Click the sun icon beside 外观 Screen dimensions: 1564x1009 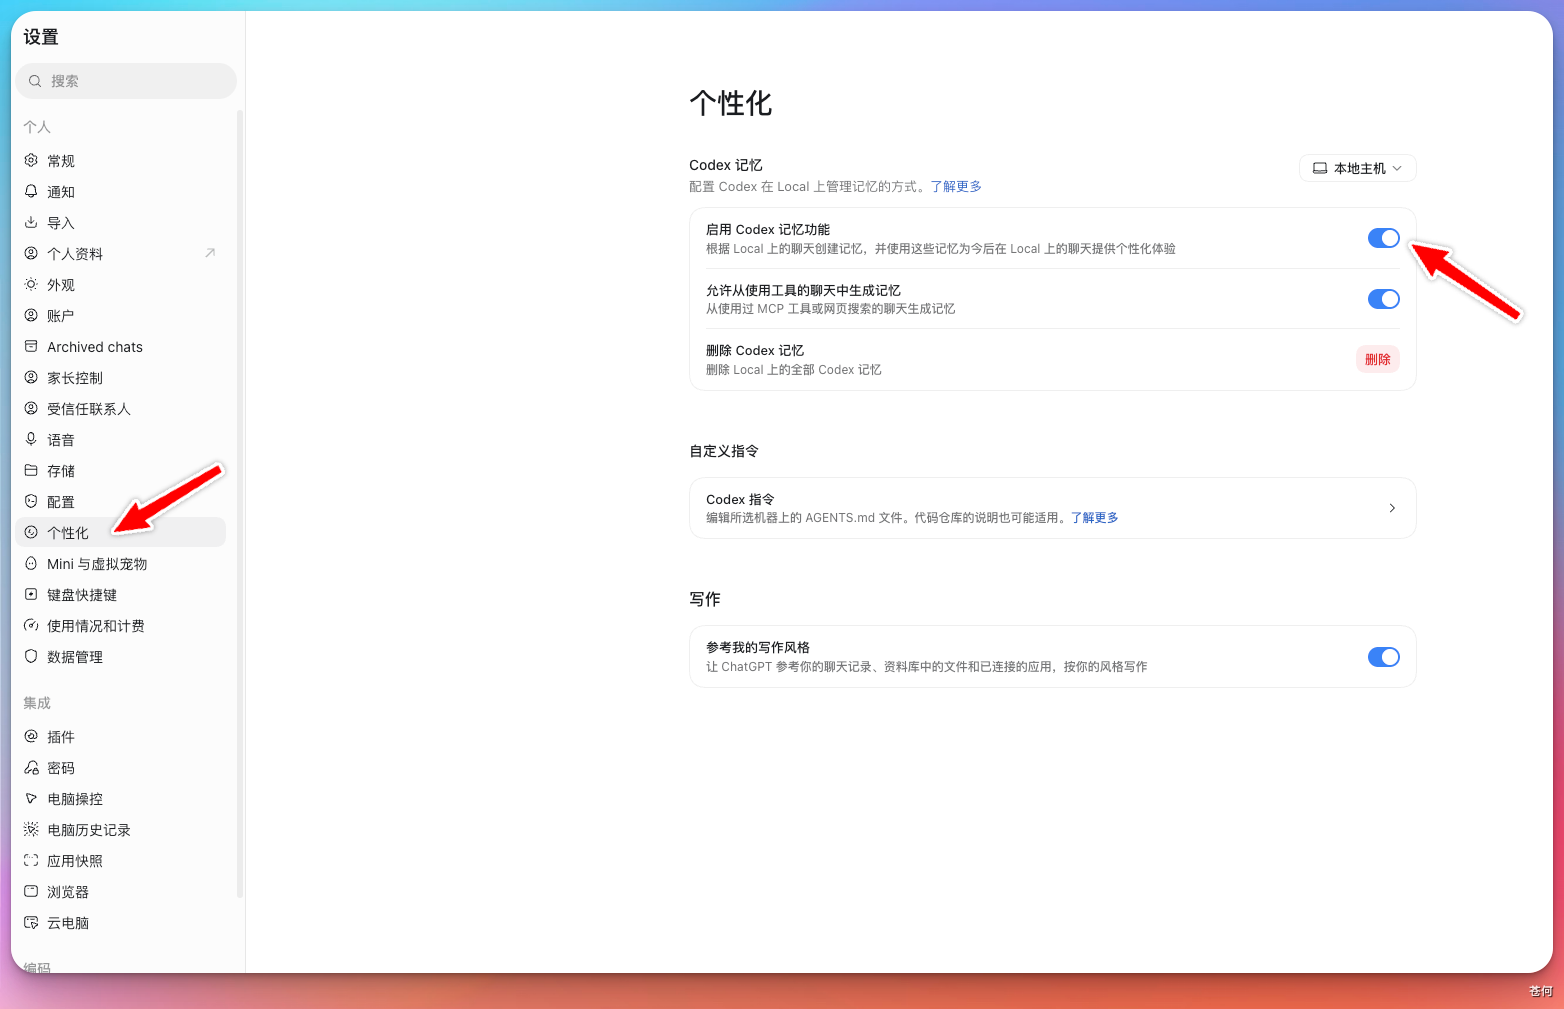click(x=31, y=284)
